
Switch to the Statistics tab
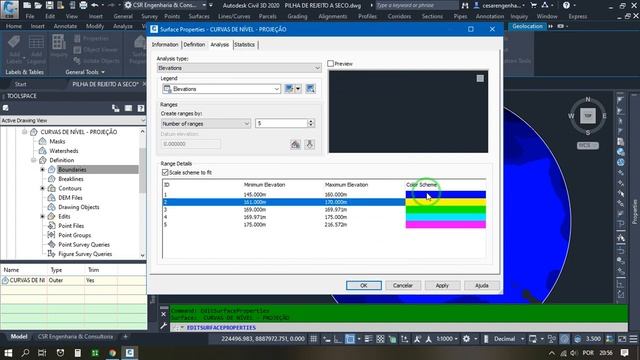(x=244, y=44)
